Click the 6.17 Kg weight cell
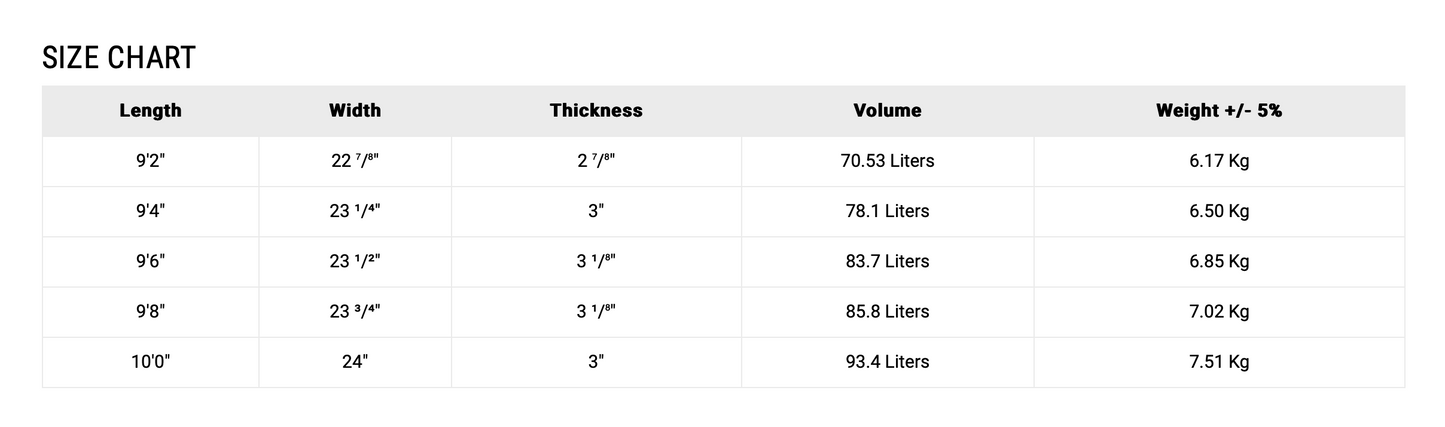Image resolution: width=1445 pixels, height=427 pixels. [1218, 161]
